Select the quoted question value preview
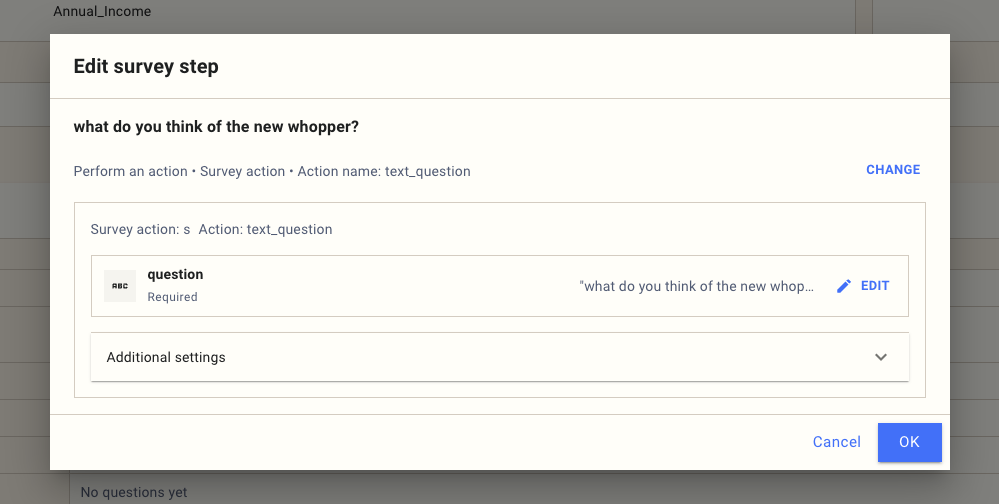 696,286
